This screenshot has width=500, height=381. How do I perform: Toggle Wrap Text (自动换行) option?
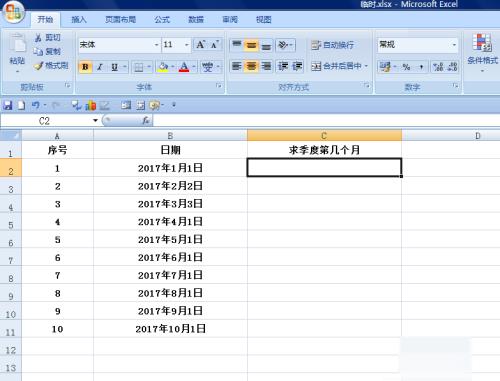tap(333, 45)
